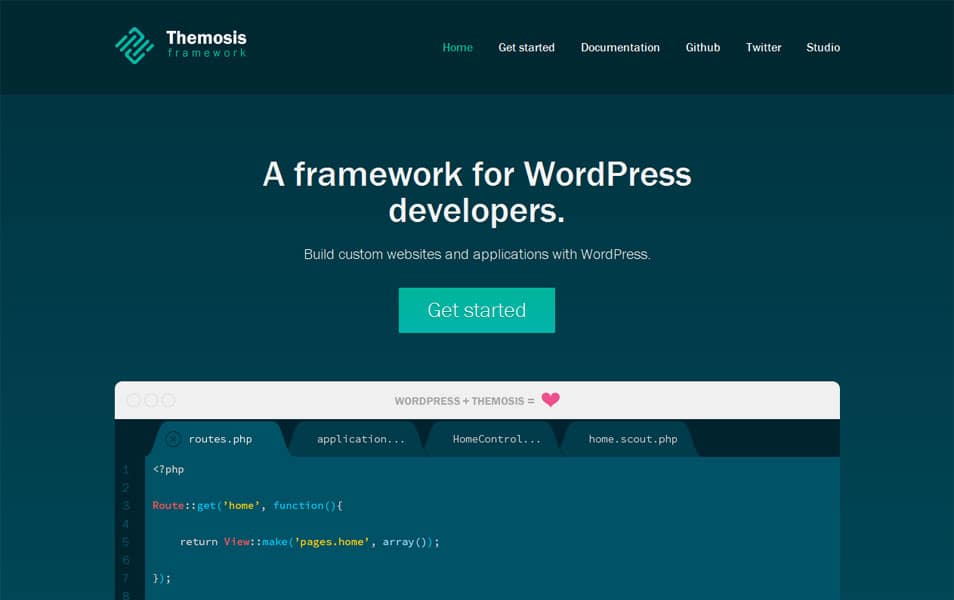Click the Themosis logo icon

pyautogui.click(x=134, y=46)
